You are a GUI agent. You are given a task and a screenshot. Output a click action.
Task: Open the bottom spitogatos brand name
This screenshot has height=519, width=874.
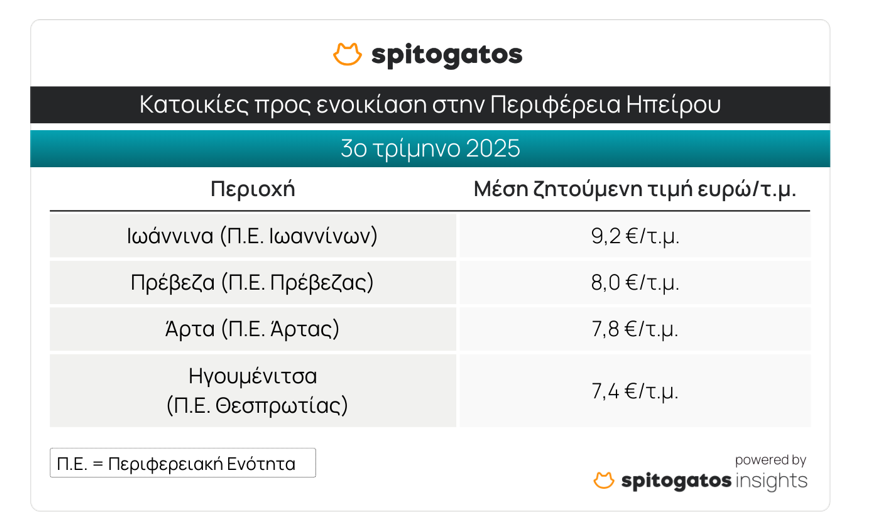click(676, 481)
